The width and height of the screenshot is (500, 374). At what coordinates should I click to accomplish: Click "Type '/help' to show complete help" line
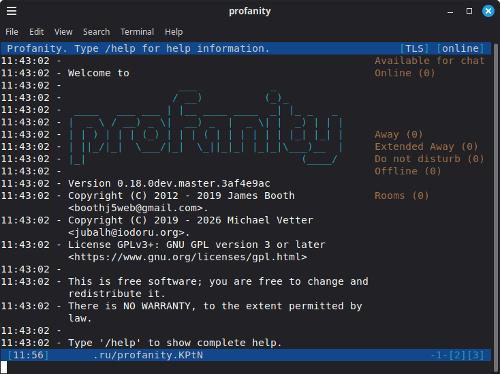click(x=175, y=343)
